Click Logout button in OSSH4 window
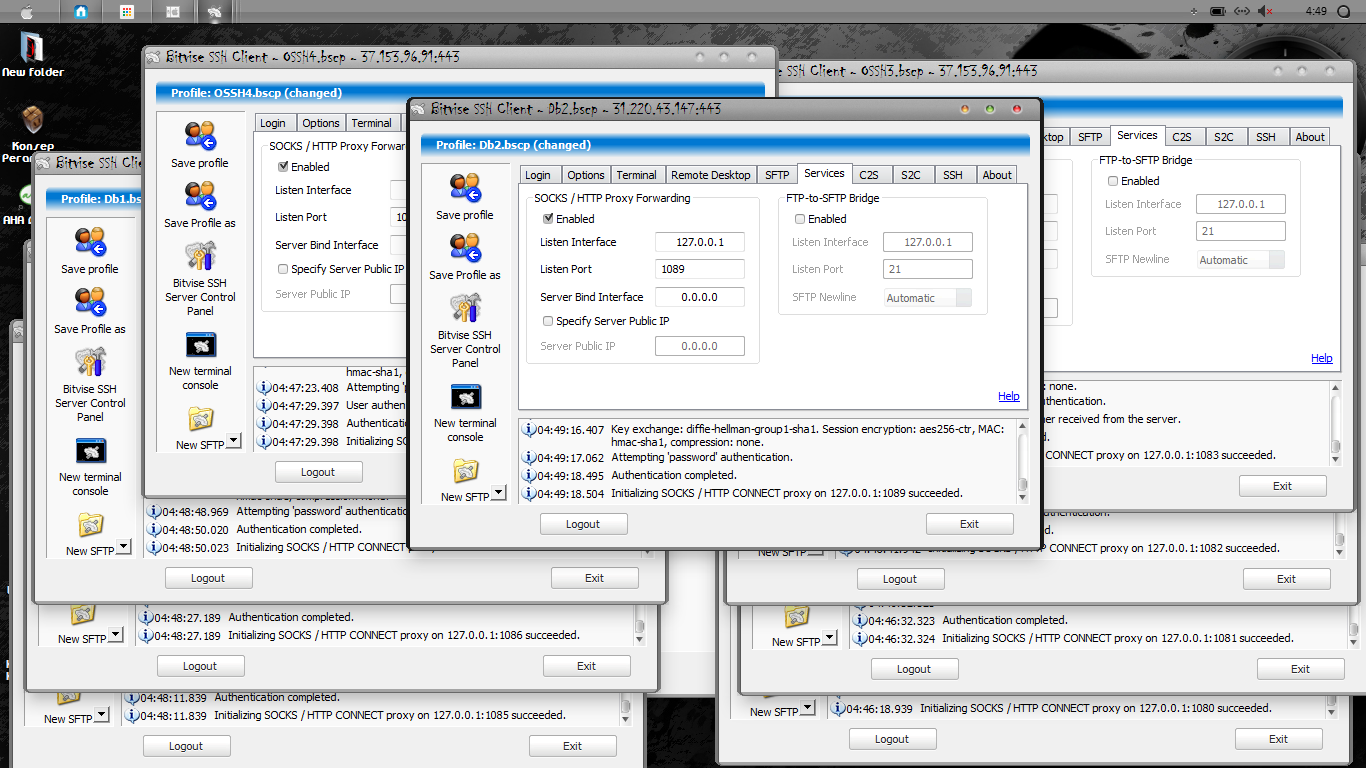 [x=318, y=472]
